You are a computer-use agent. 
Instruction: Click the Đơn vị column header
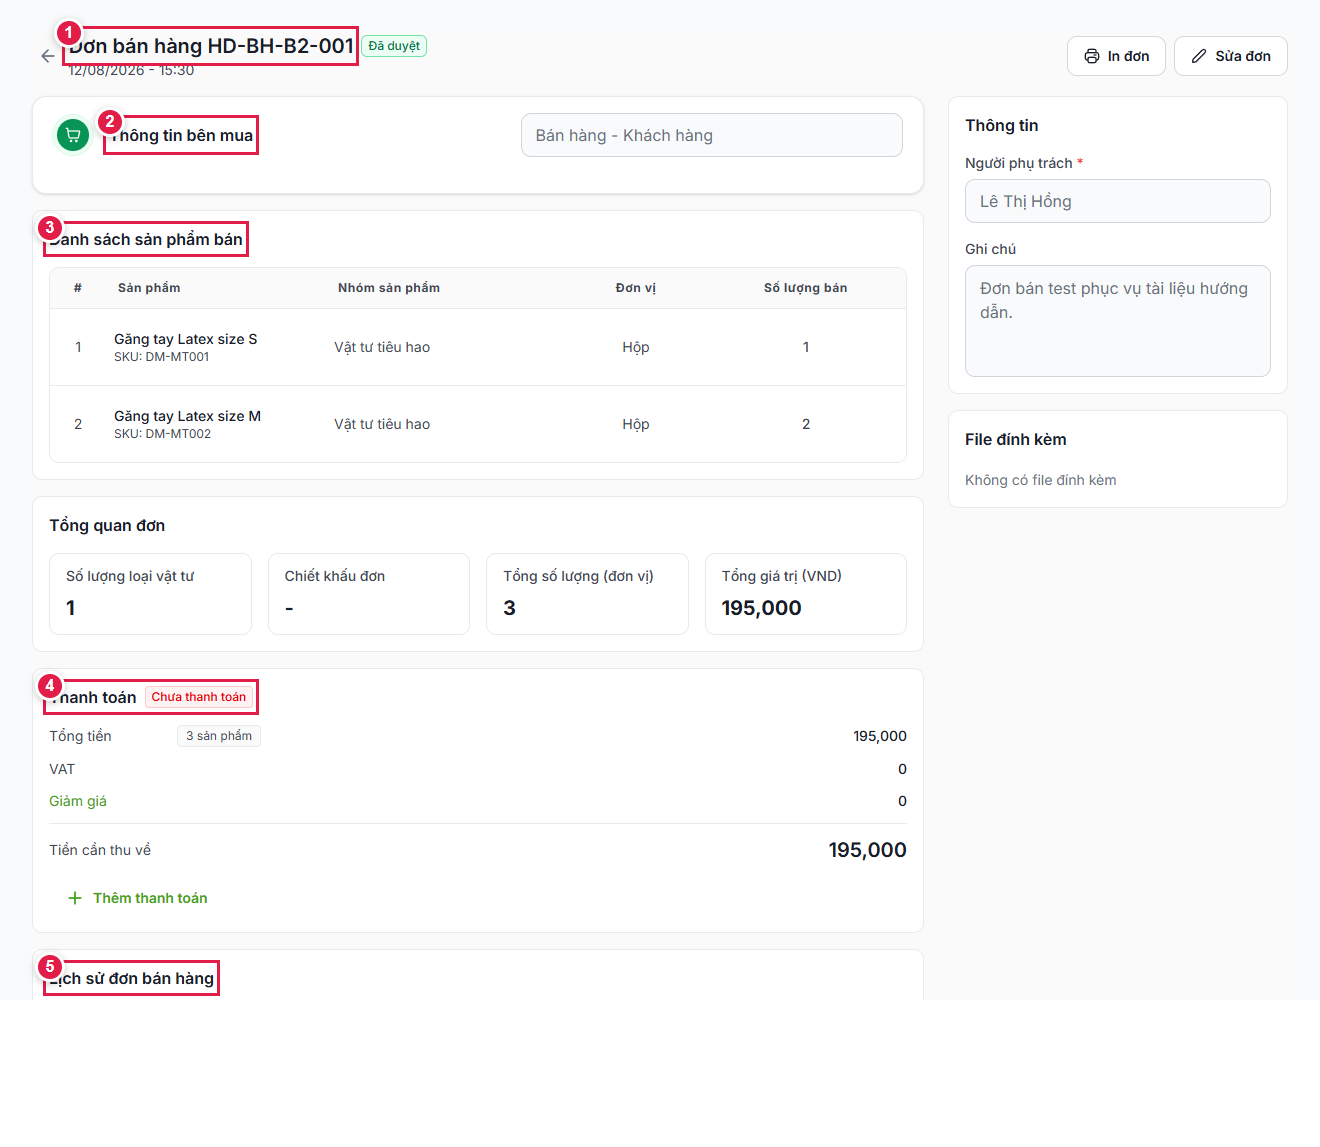[636, 288]
